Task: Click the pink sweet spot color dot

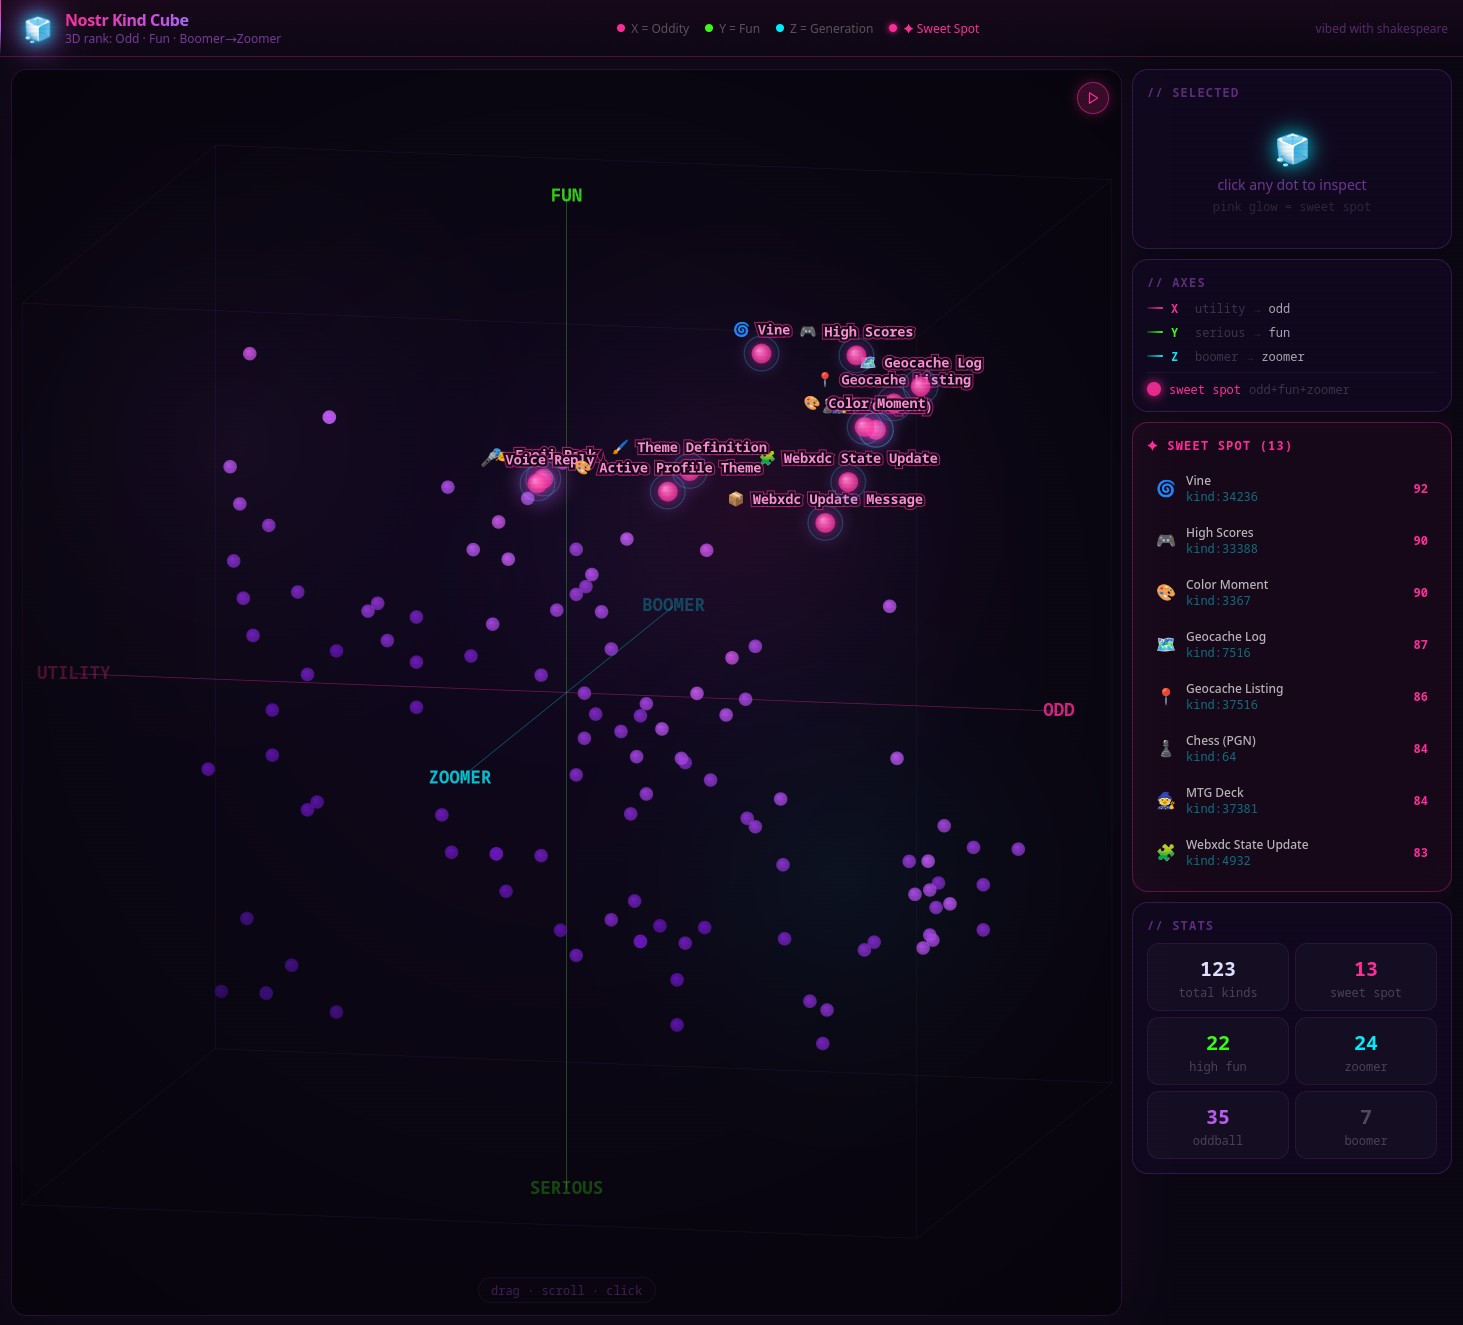Action: (x=1153, y=389)
